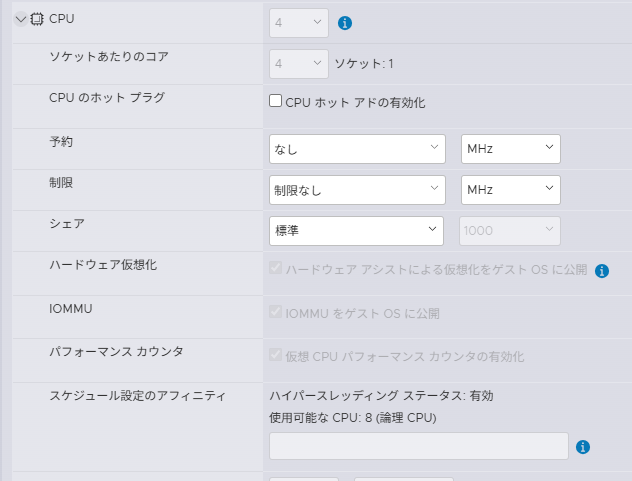Click info icon next to ハードウェア アシスト option
The height and width of the screenshot is (481, 632).
(602, 270)
